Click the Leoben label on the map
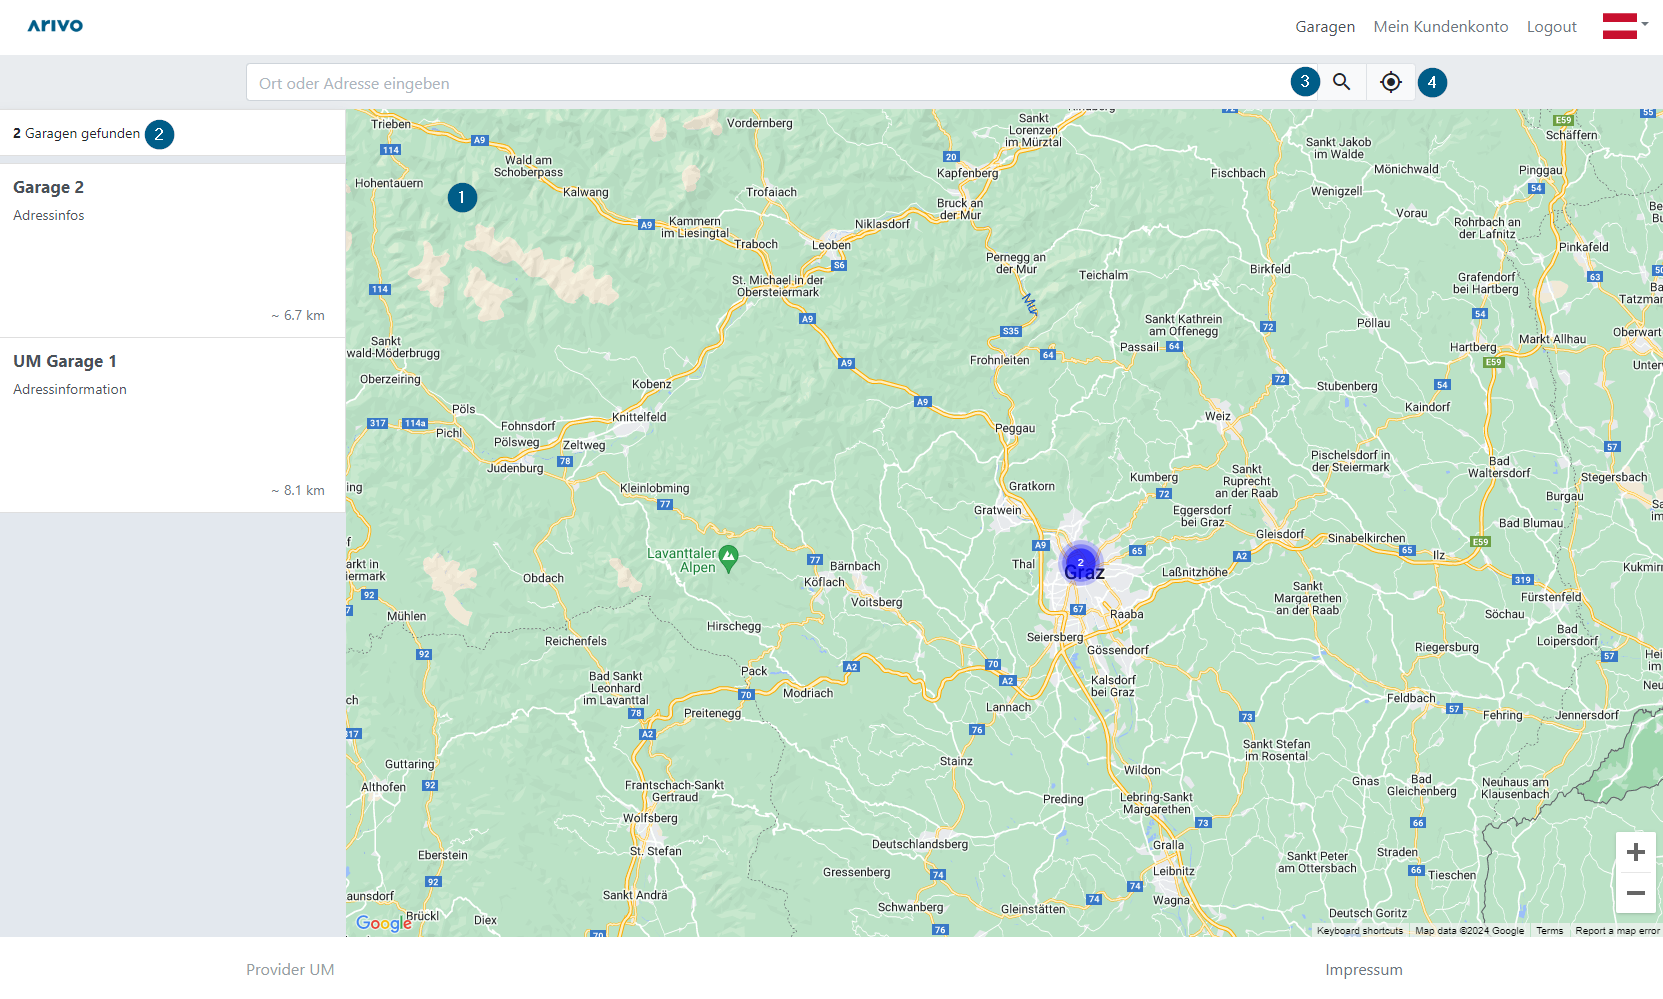Viewport: 1663px width, 999px height. click(831, 245)
